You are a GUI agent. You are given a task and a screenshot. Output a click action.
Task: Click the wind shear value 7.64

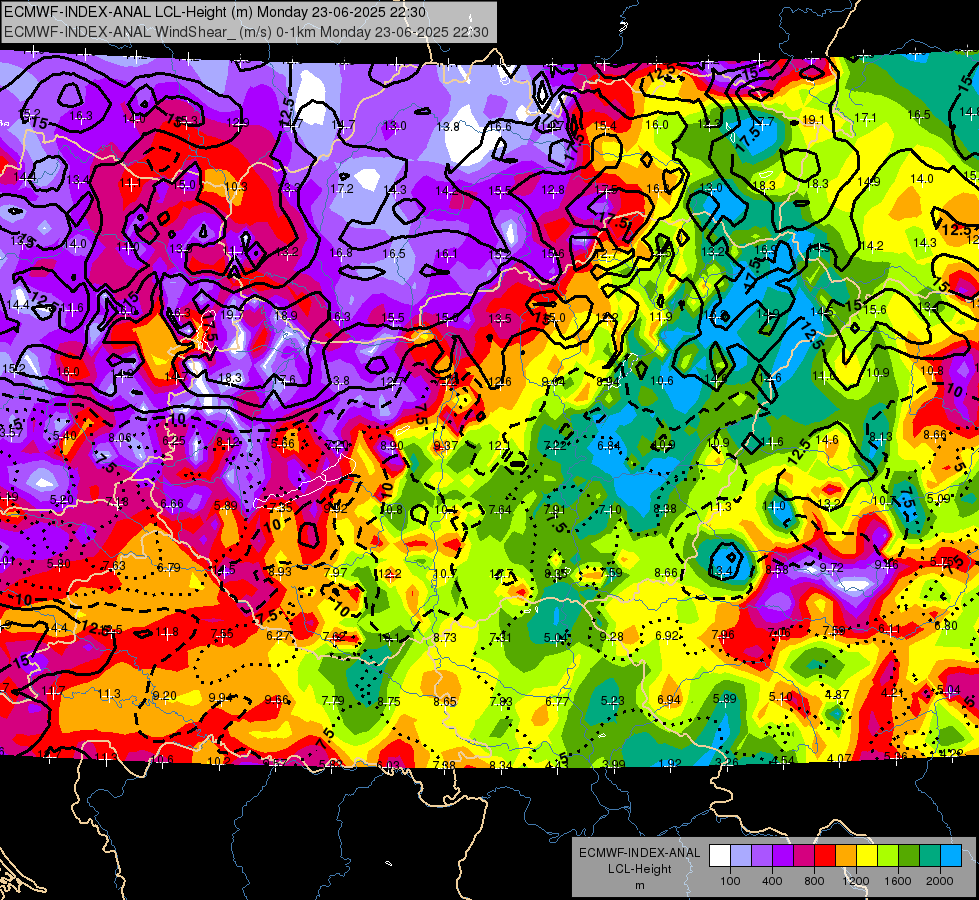pos(500,510)
